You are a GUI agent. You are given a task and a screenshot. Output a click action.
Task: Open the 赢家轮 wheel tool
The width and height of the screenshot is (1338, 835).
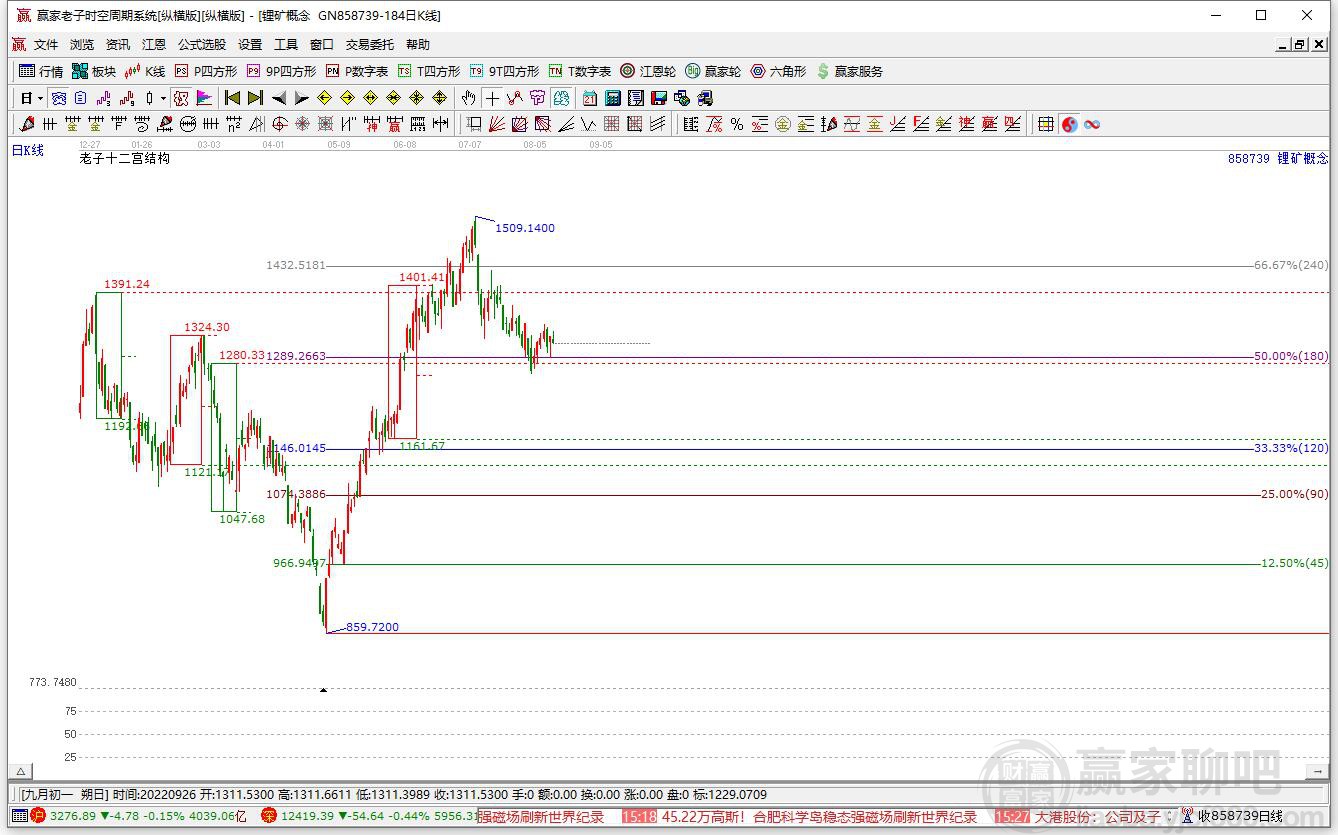coord(713,71)
